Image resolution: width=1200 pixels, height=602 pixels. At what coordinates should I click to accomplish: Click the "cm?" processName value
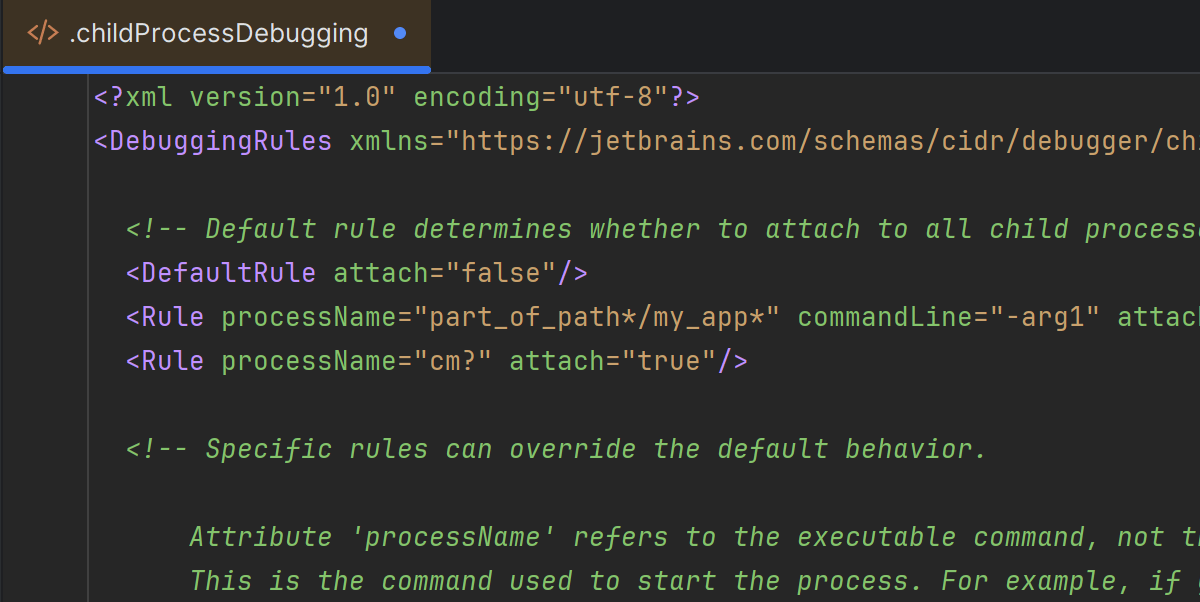[x=453, y=361]
